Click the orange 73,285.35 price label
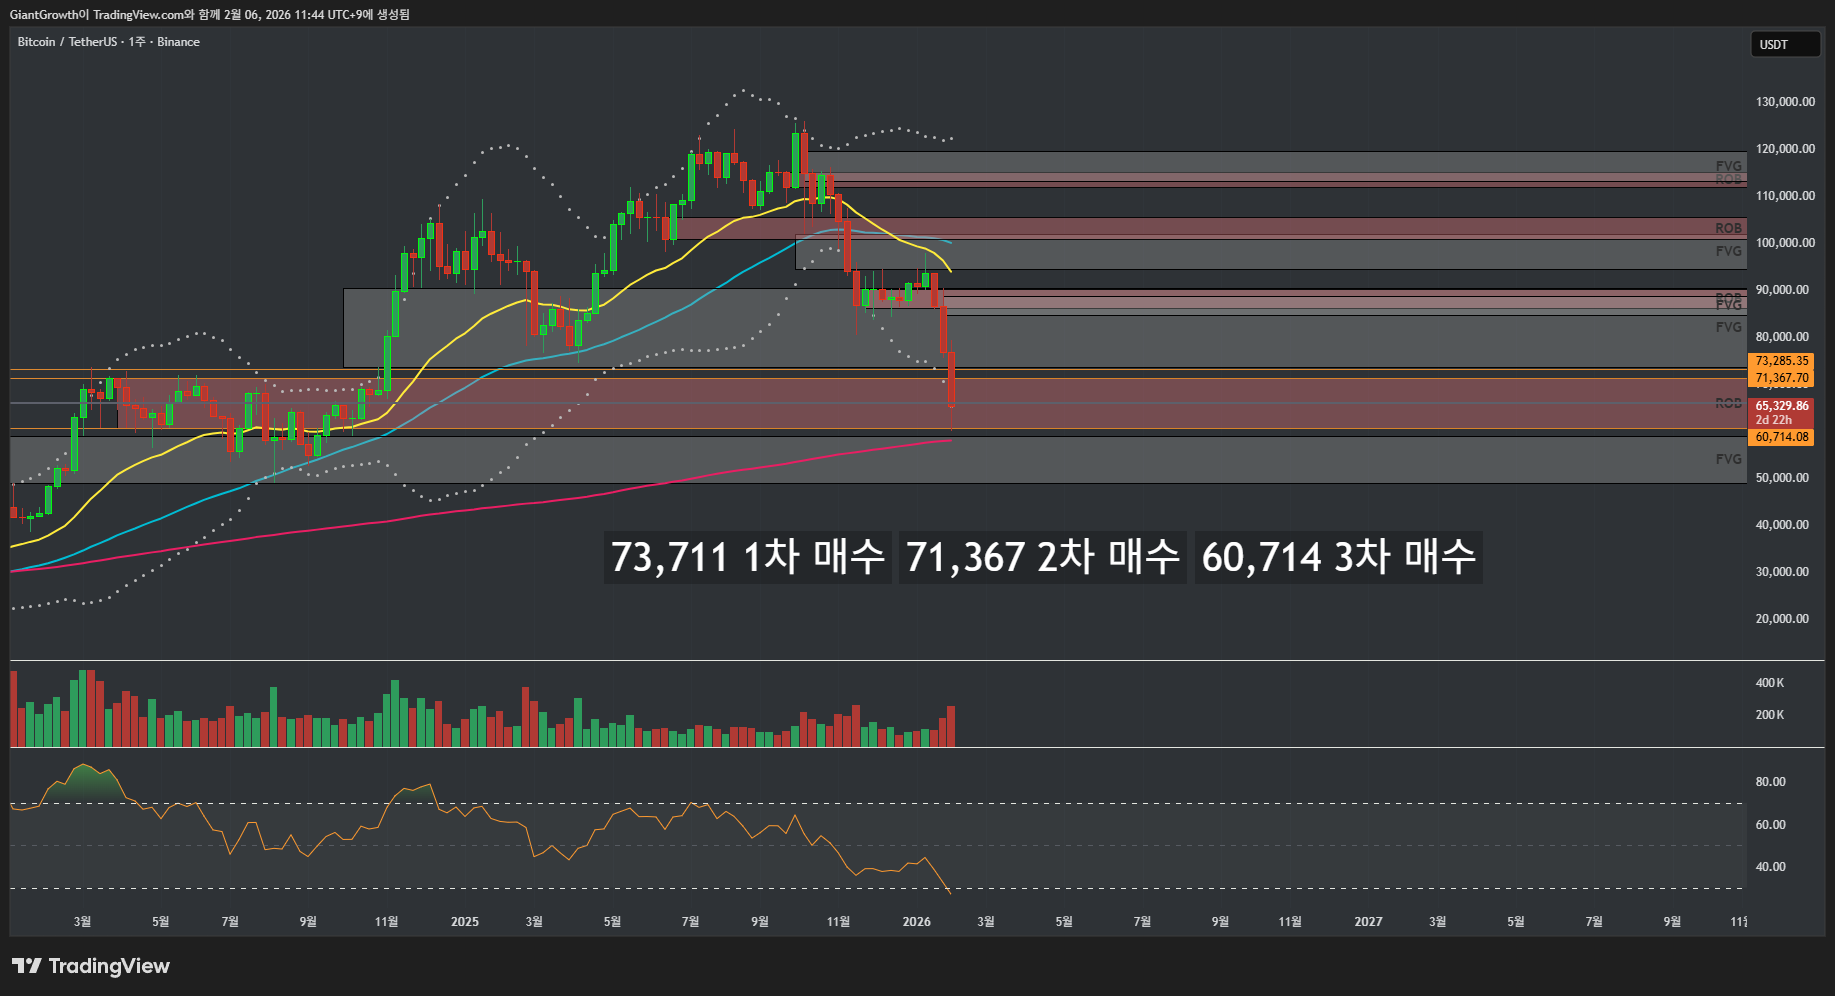Screen dimensions: 1835x996 (x=1782, y=361)
